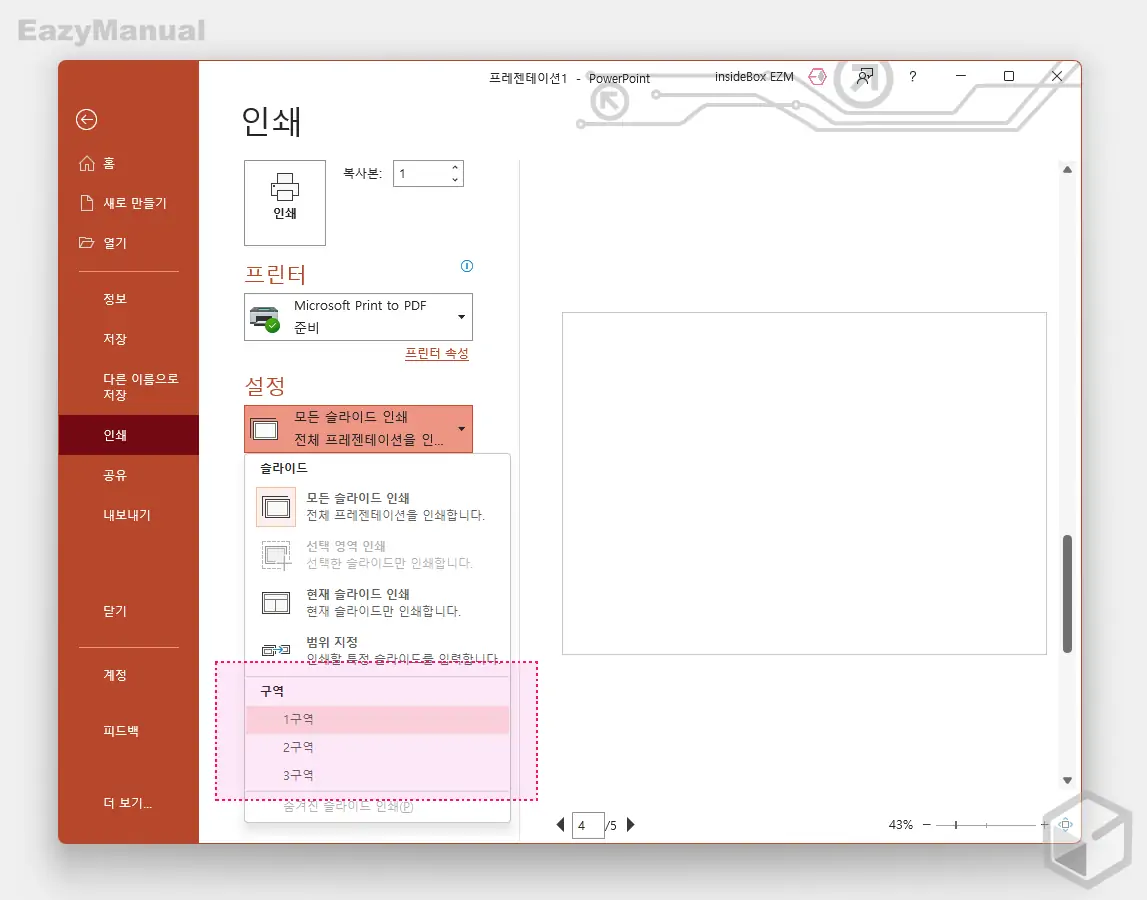
Task: Zoom out with the minus button
Action: (x=927, y=825)
